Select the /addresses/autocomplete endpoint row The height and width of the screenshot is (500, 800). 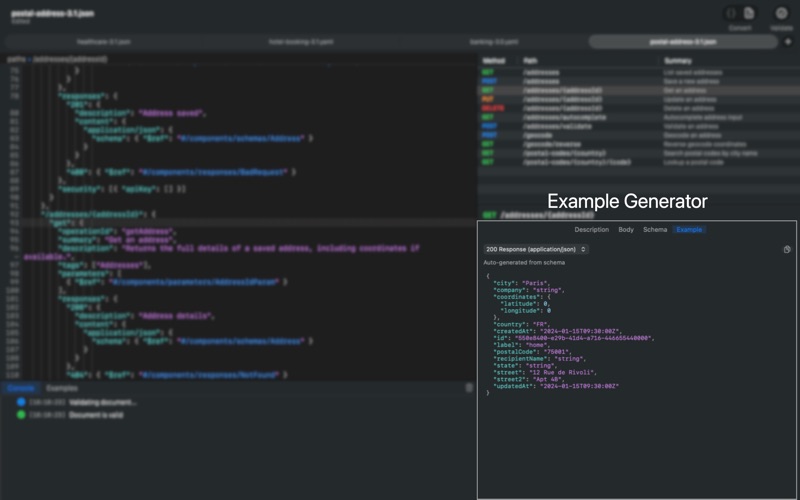[639, 117]
